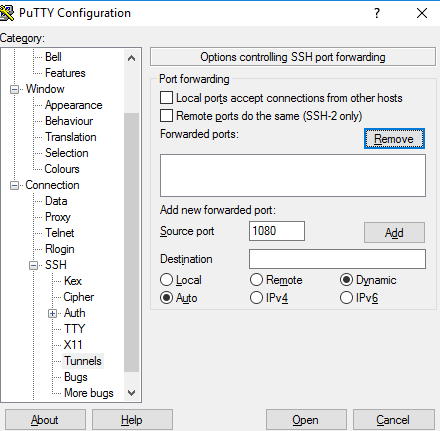
Task: Select Telnet in category tree
Action: tap(59, 233)
